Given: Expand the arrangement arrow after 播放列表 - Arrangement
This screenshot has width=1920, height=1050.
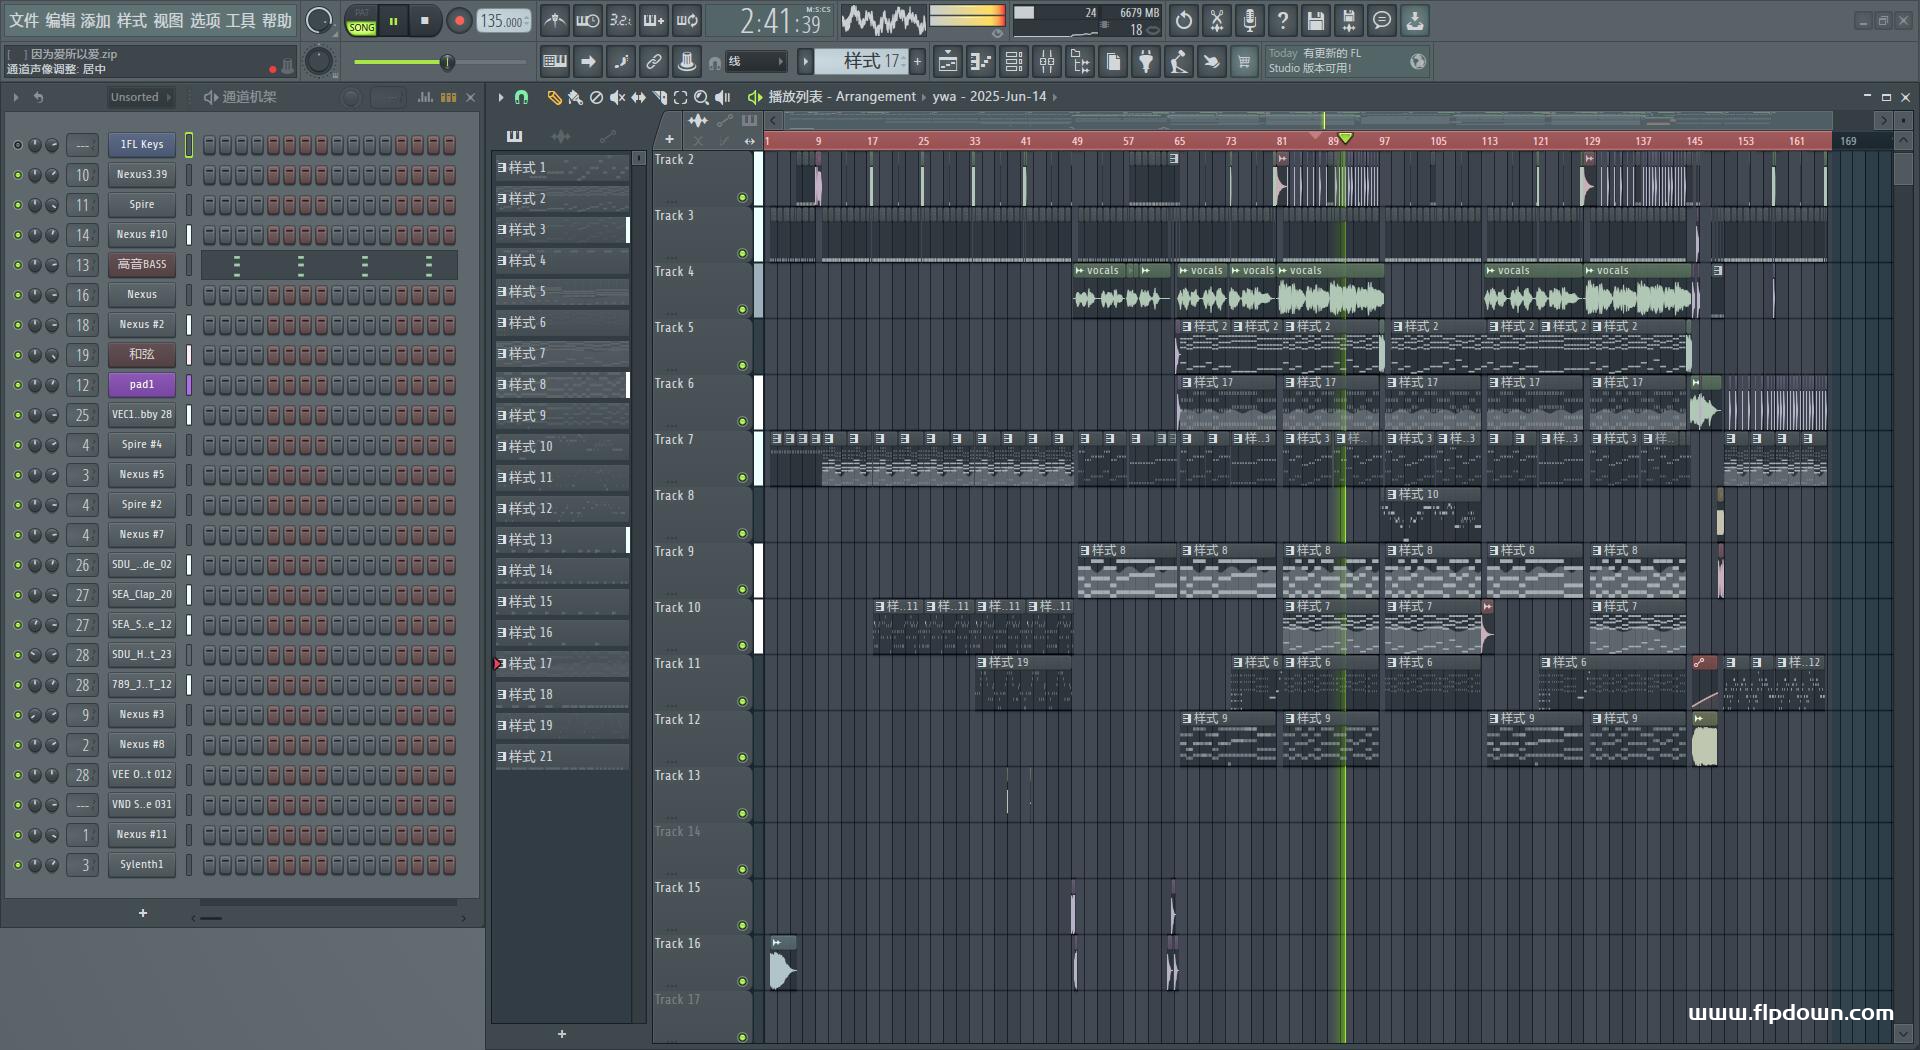Looking at the screenshot, I should pyautogui.click(x=923, y=97).
